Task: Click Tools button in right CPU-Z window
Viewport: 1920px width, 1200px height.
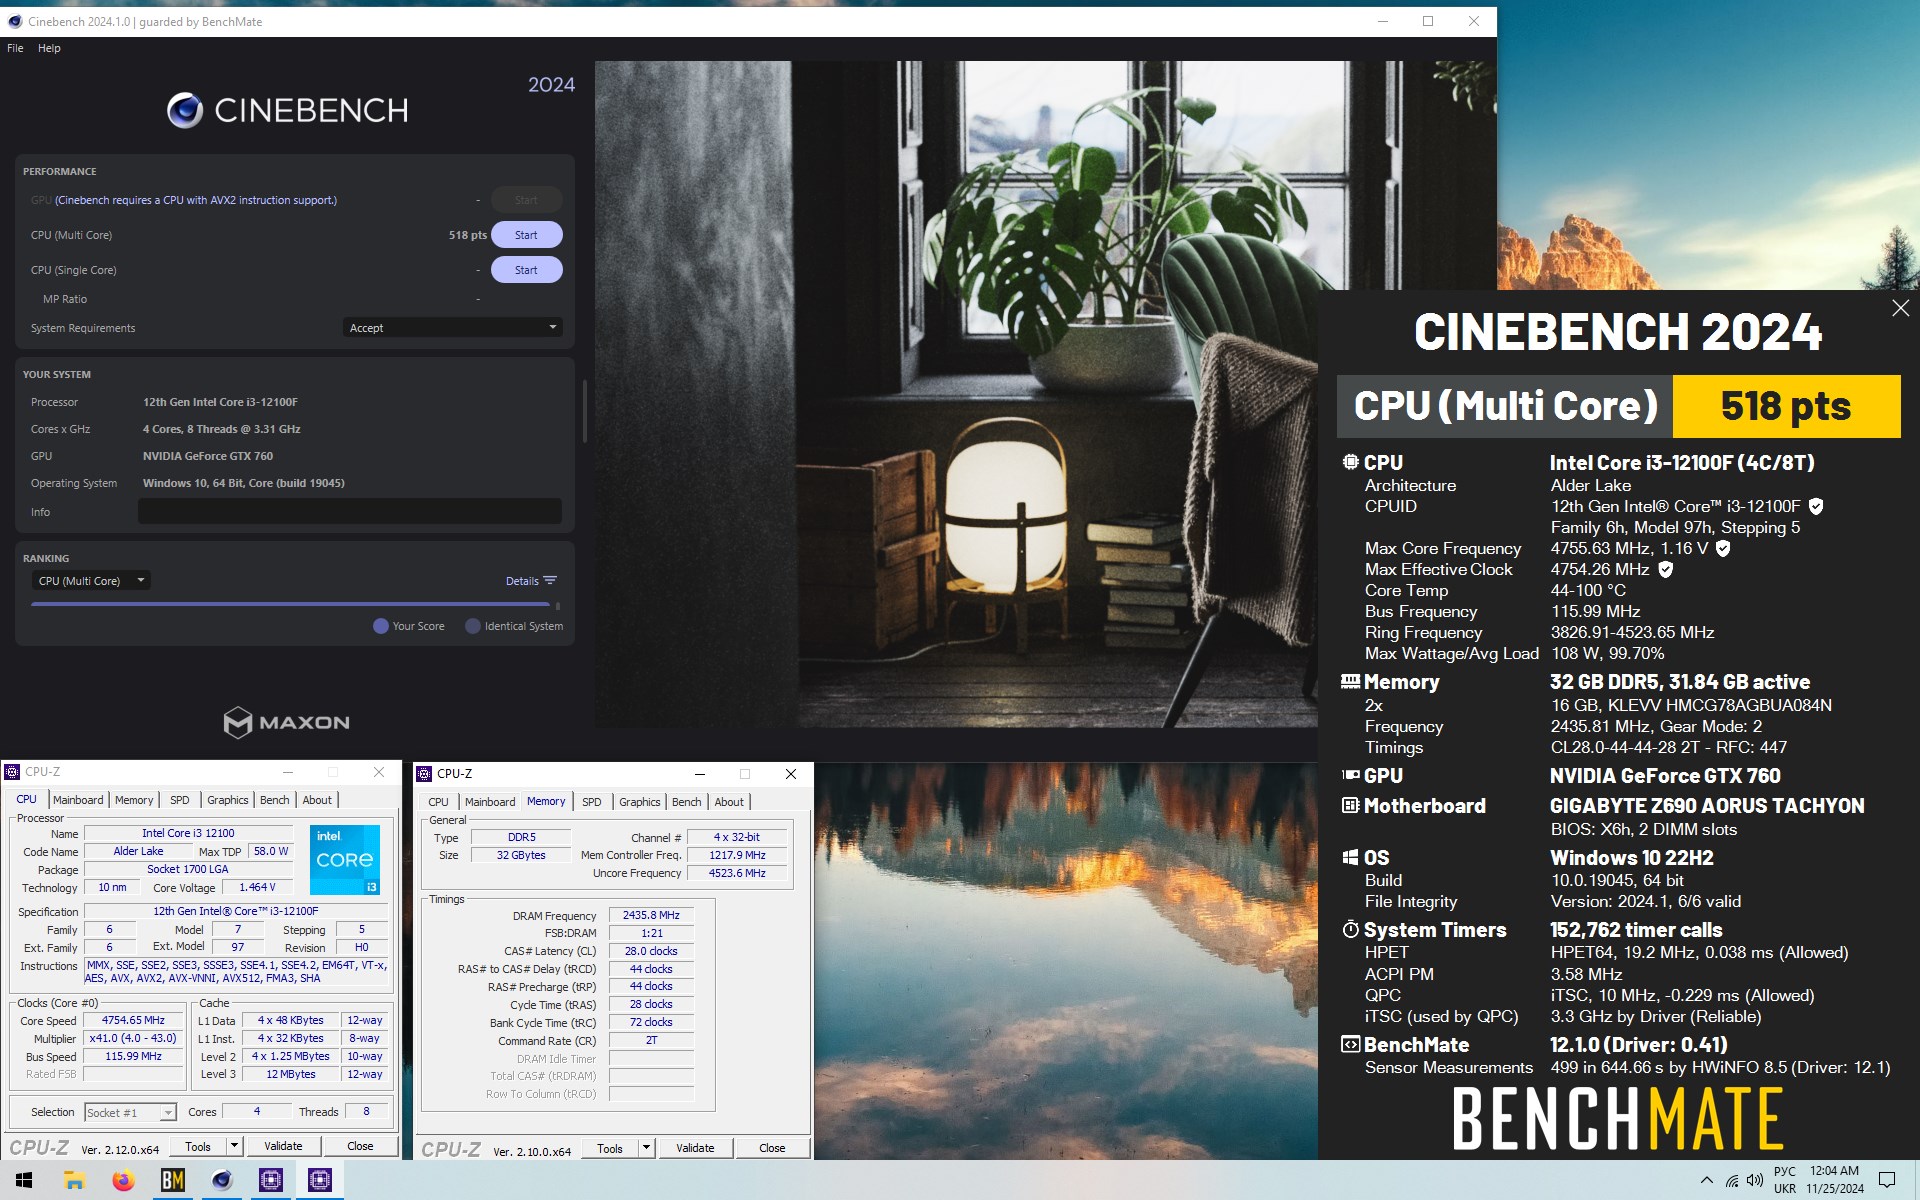Action: pyautogui.click(x=610, y=1148)
